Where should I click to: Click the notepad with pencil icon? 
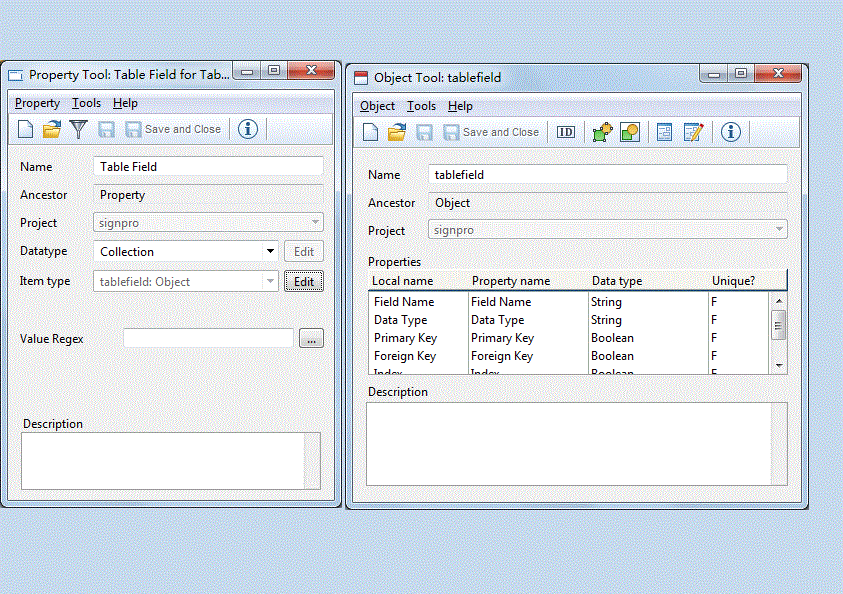[693, 132]
